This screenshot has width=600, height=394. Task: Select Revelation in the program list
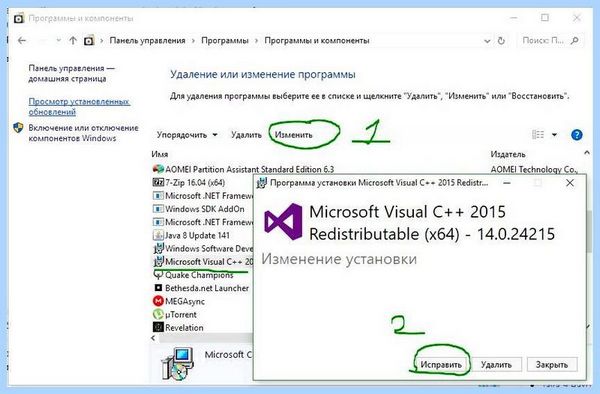[184, 327]
